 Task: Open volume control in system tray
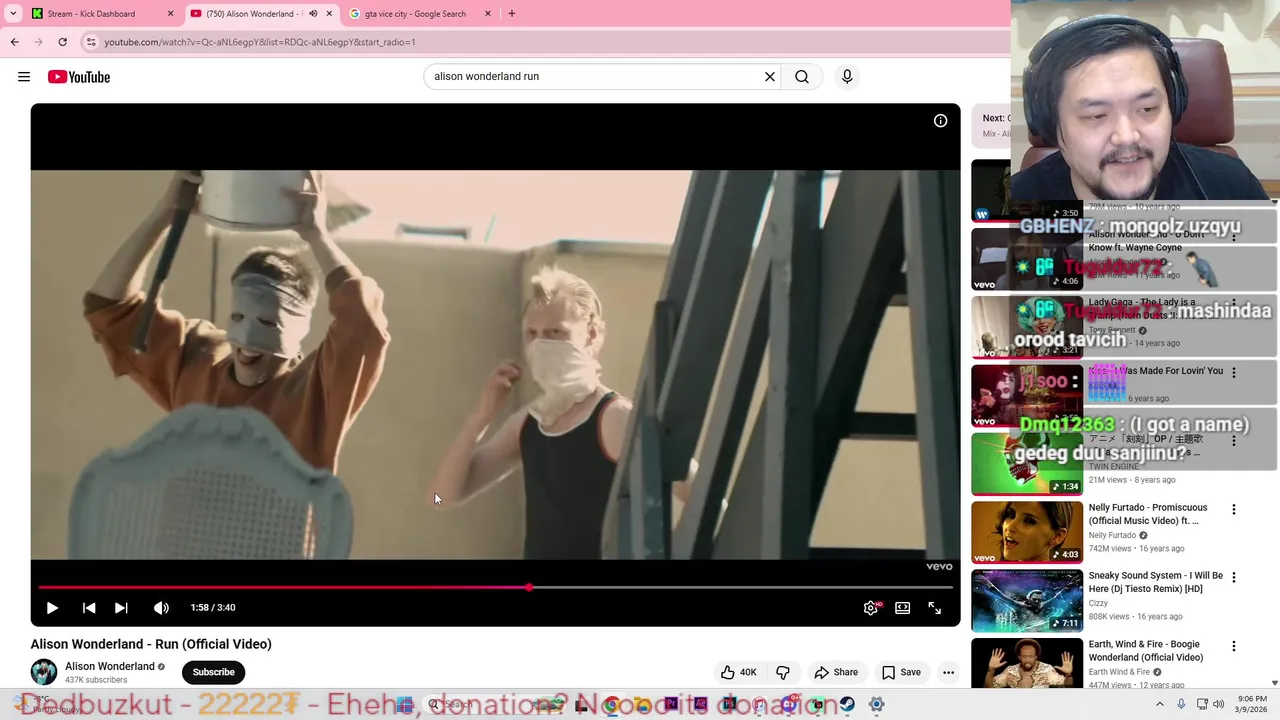[1218, 705]
